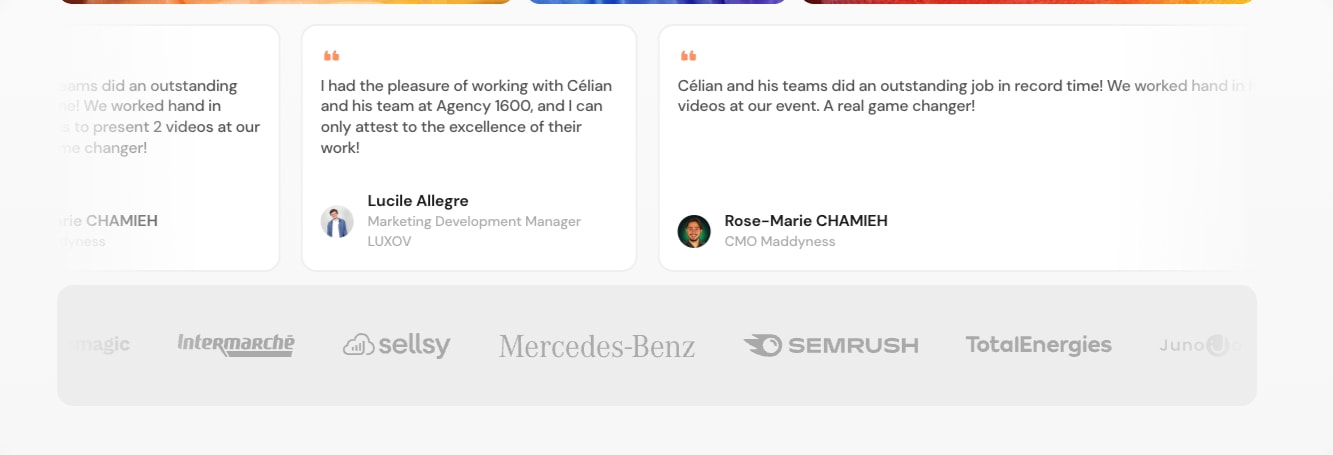Screen dimensions: 1333x455
Task: Select Lucile Allegre's avatar photo
Action: point(337,221)
